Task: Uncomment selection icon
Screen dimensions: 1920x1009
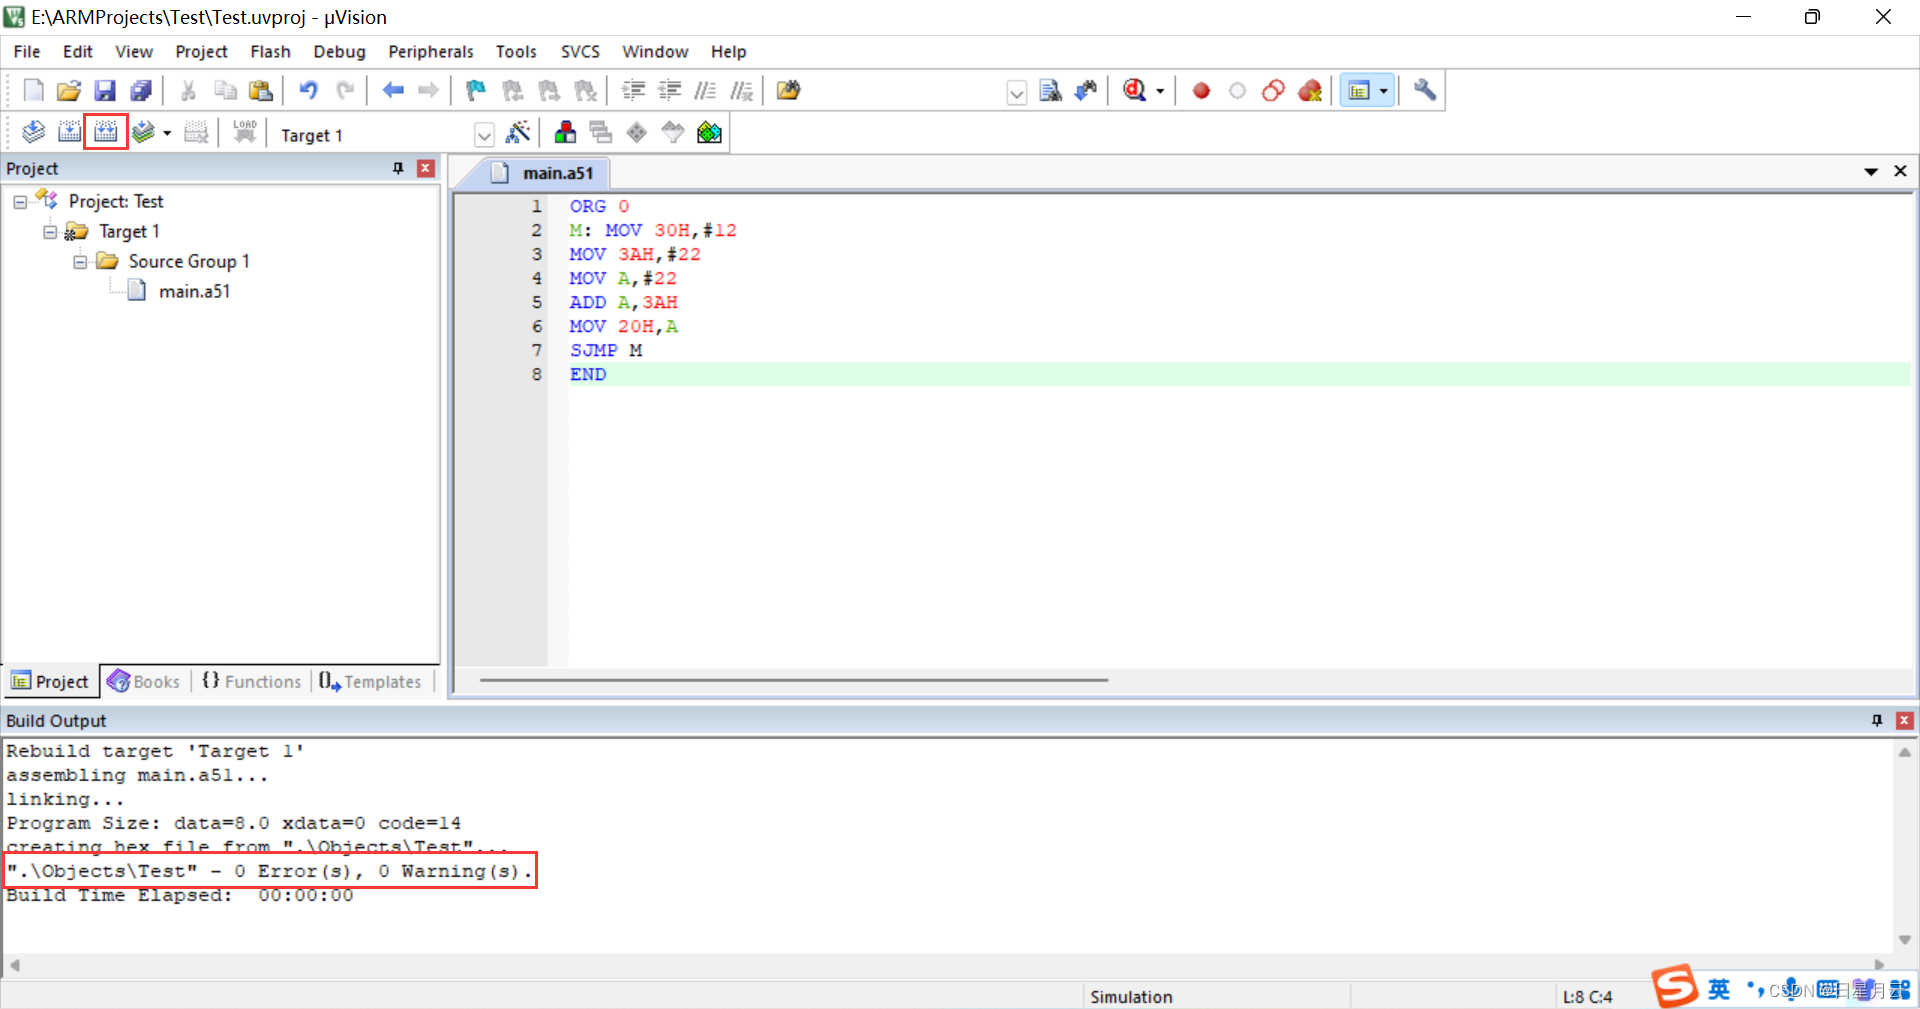Action: tap(741, 91)
